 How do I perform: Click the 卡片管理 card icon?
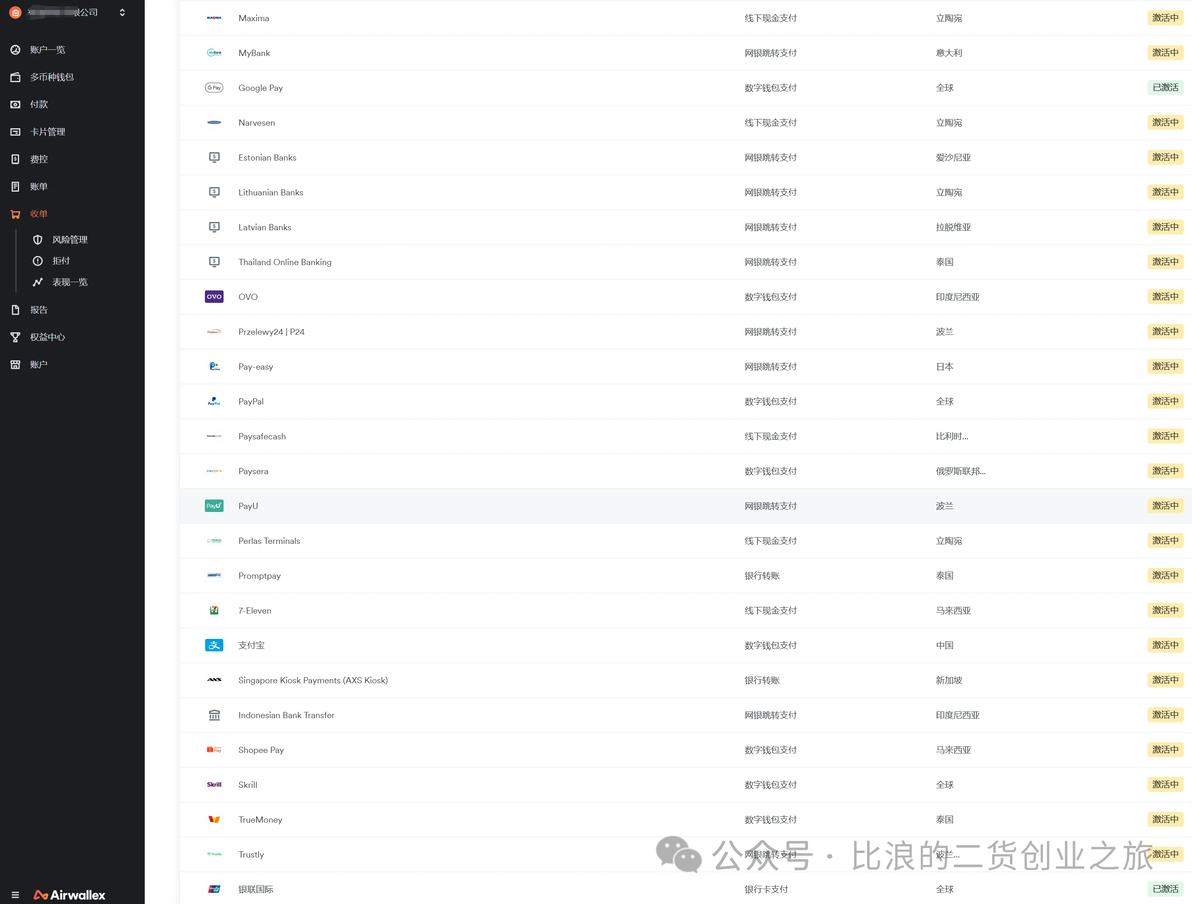click(x=15, y=132)
